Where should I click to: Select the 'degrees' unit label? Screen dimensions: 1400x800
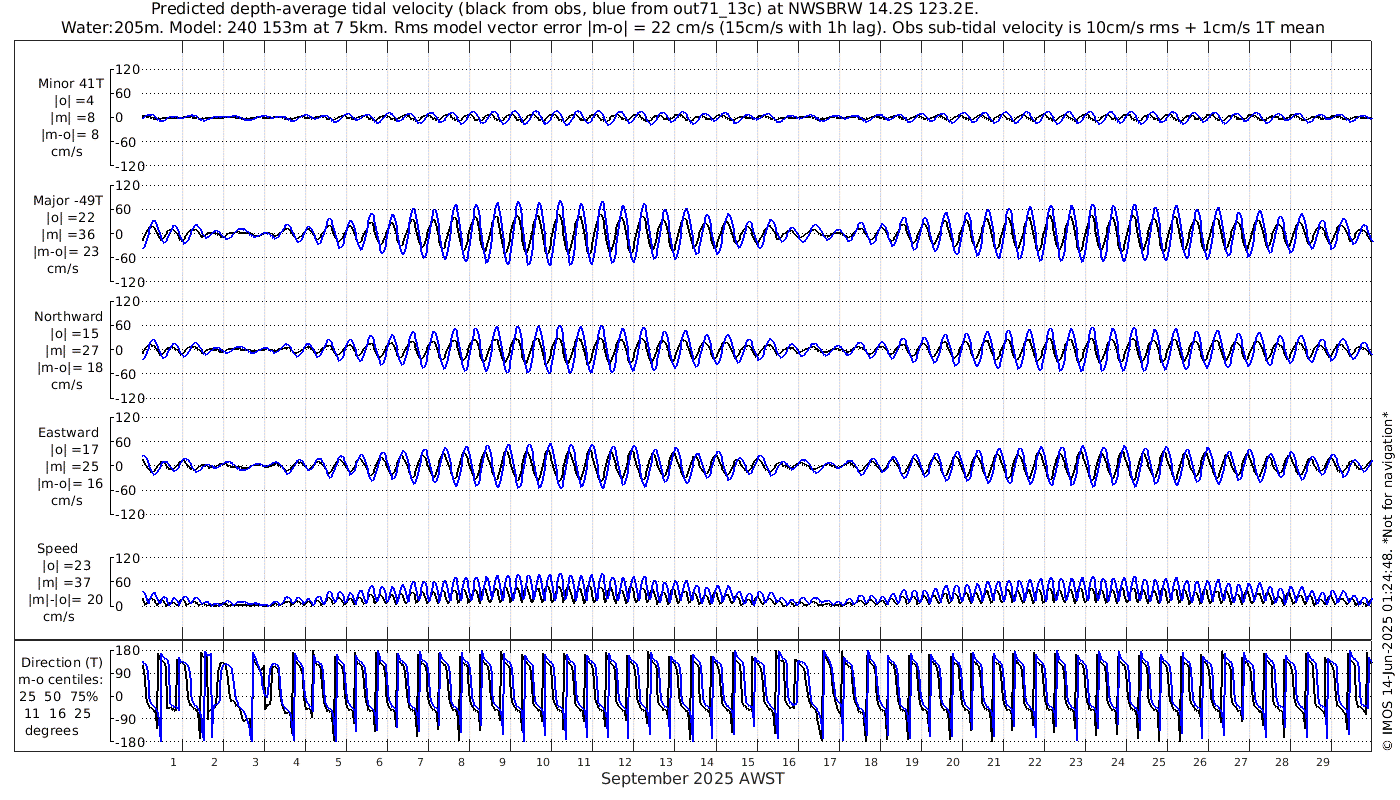pos(54,731)
